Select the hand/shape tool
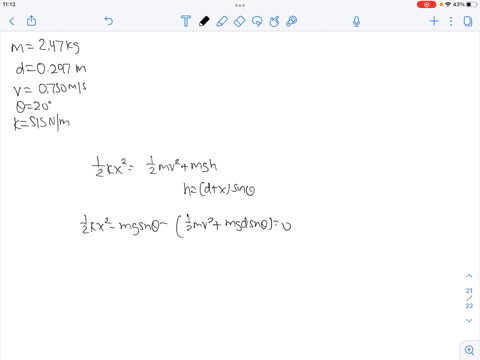The width and height of the screenshot is (480, 360). click(x=274, y=21)
